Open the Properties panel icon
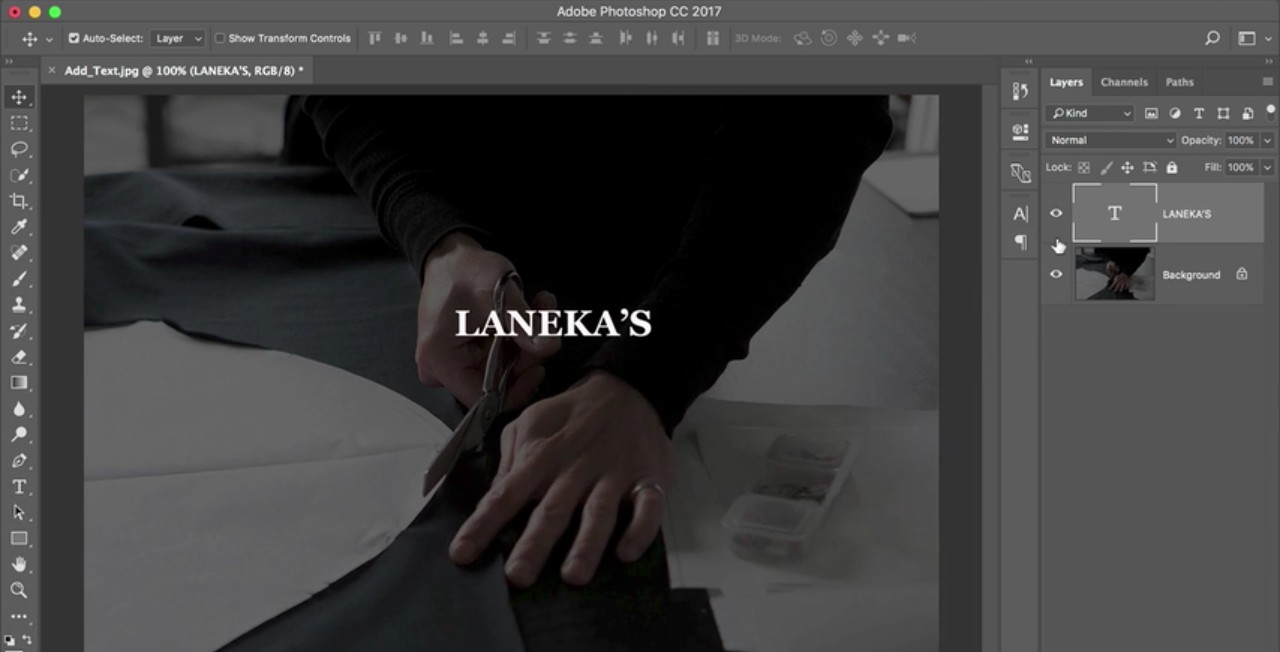 tap(1020, 131)
